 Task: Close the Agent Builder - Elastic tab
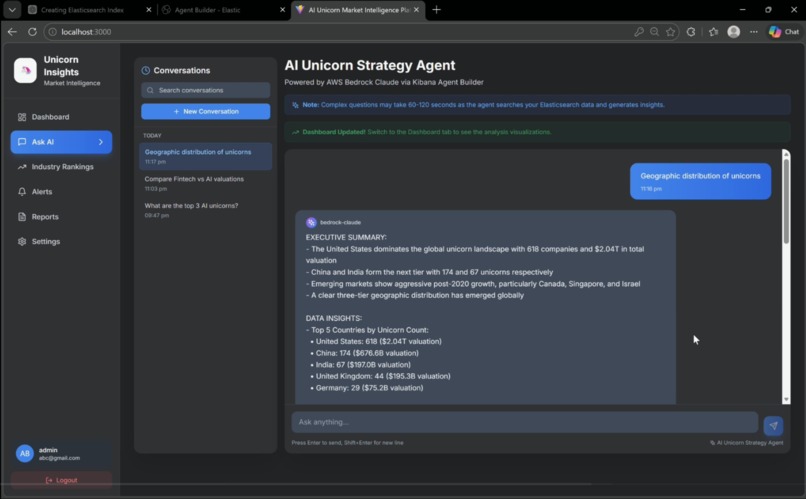[x=282, y=10]
